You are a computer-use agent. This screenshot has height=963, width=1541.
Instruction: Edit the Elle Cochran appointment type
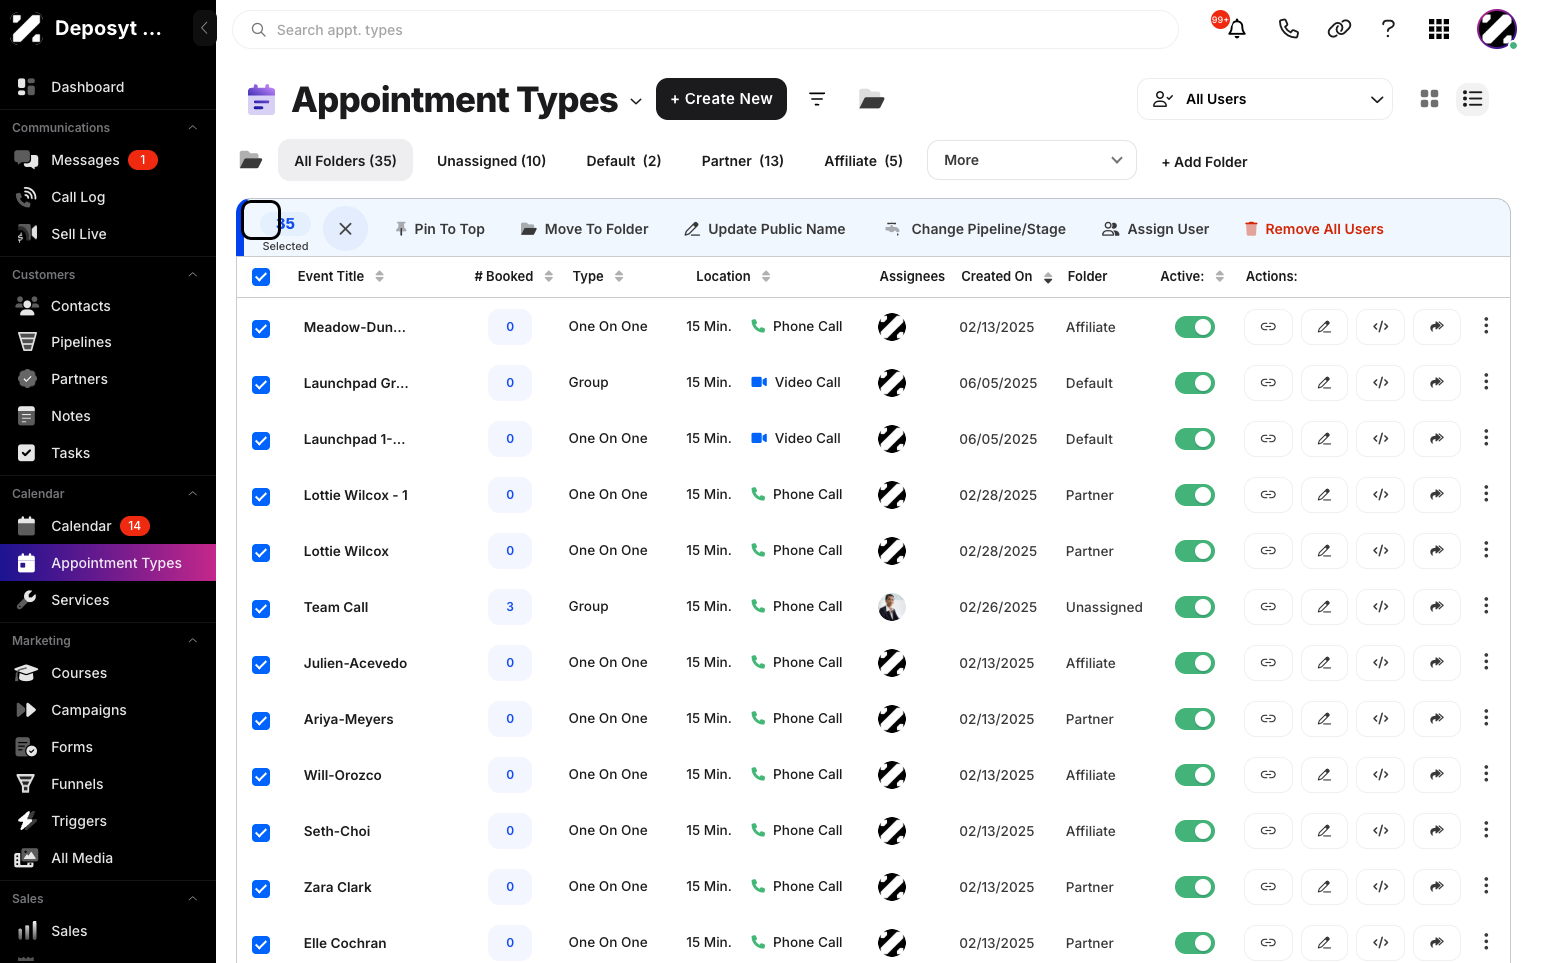click(x=1324, y=943)
